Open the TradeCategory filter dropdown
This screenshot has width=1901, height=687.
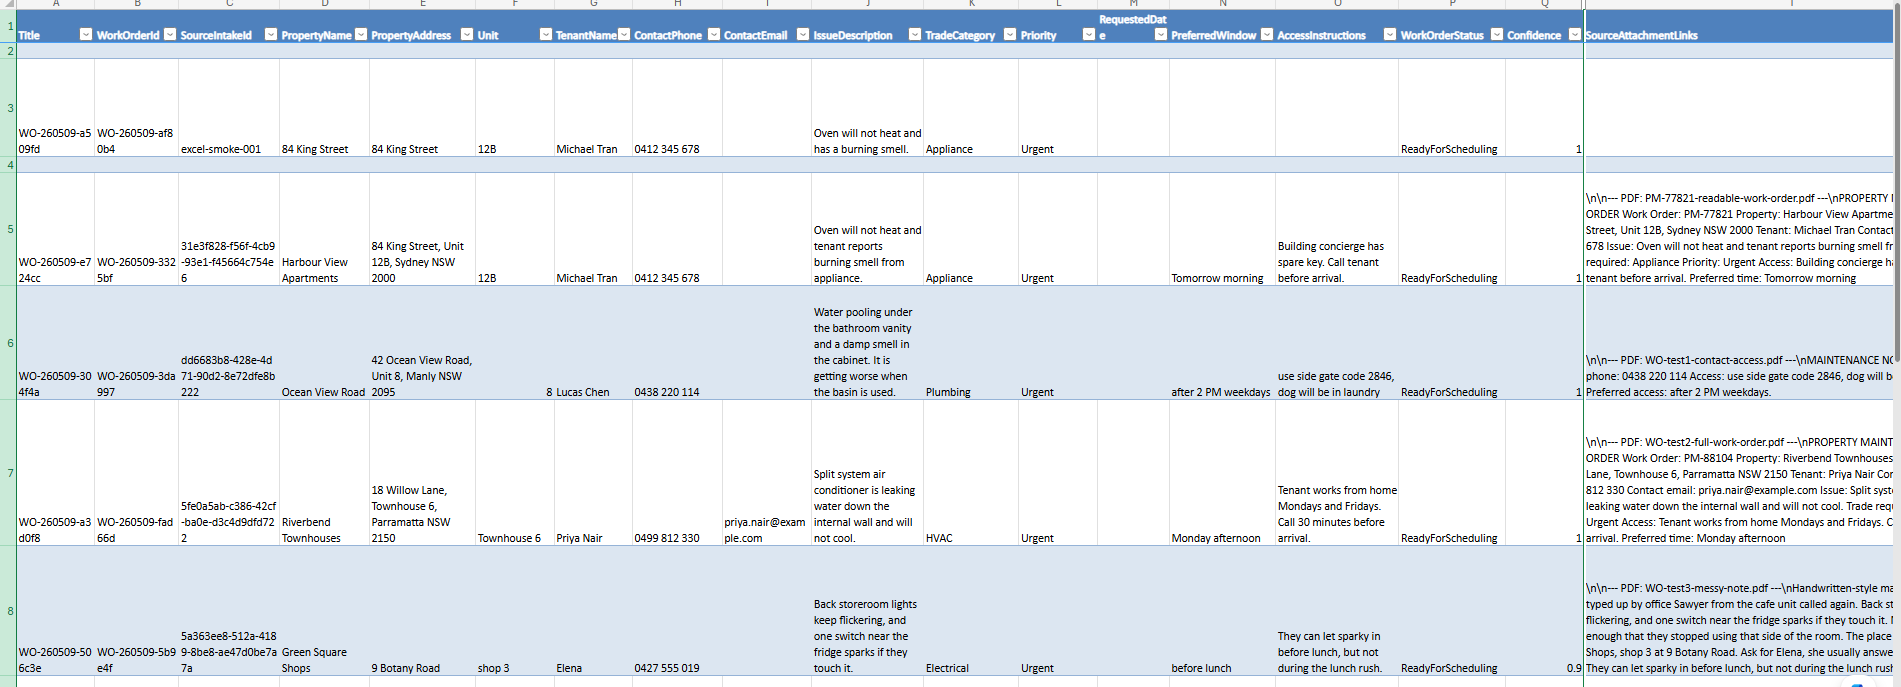(1009, 34)
